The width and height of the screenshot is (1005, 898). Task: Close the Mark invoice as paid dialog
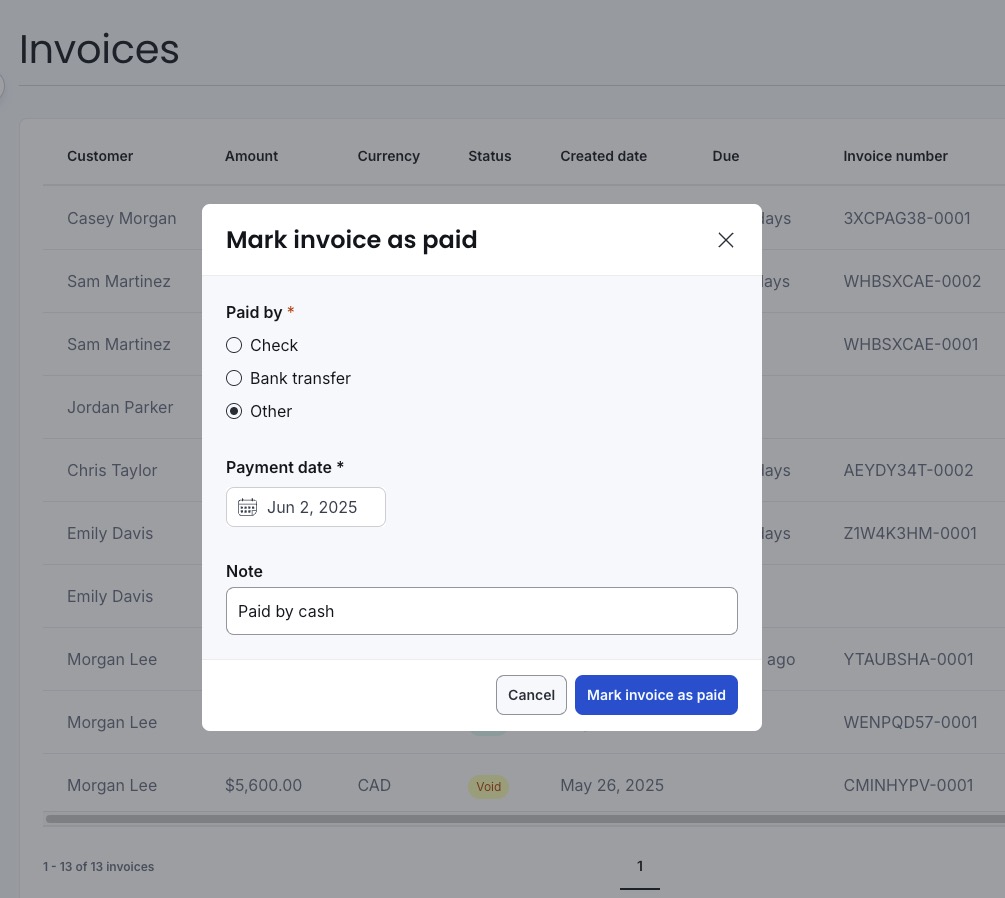pyautogui.click(x=726, y=240)
